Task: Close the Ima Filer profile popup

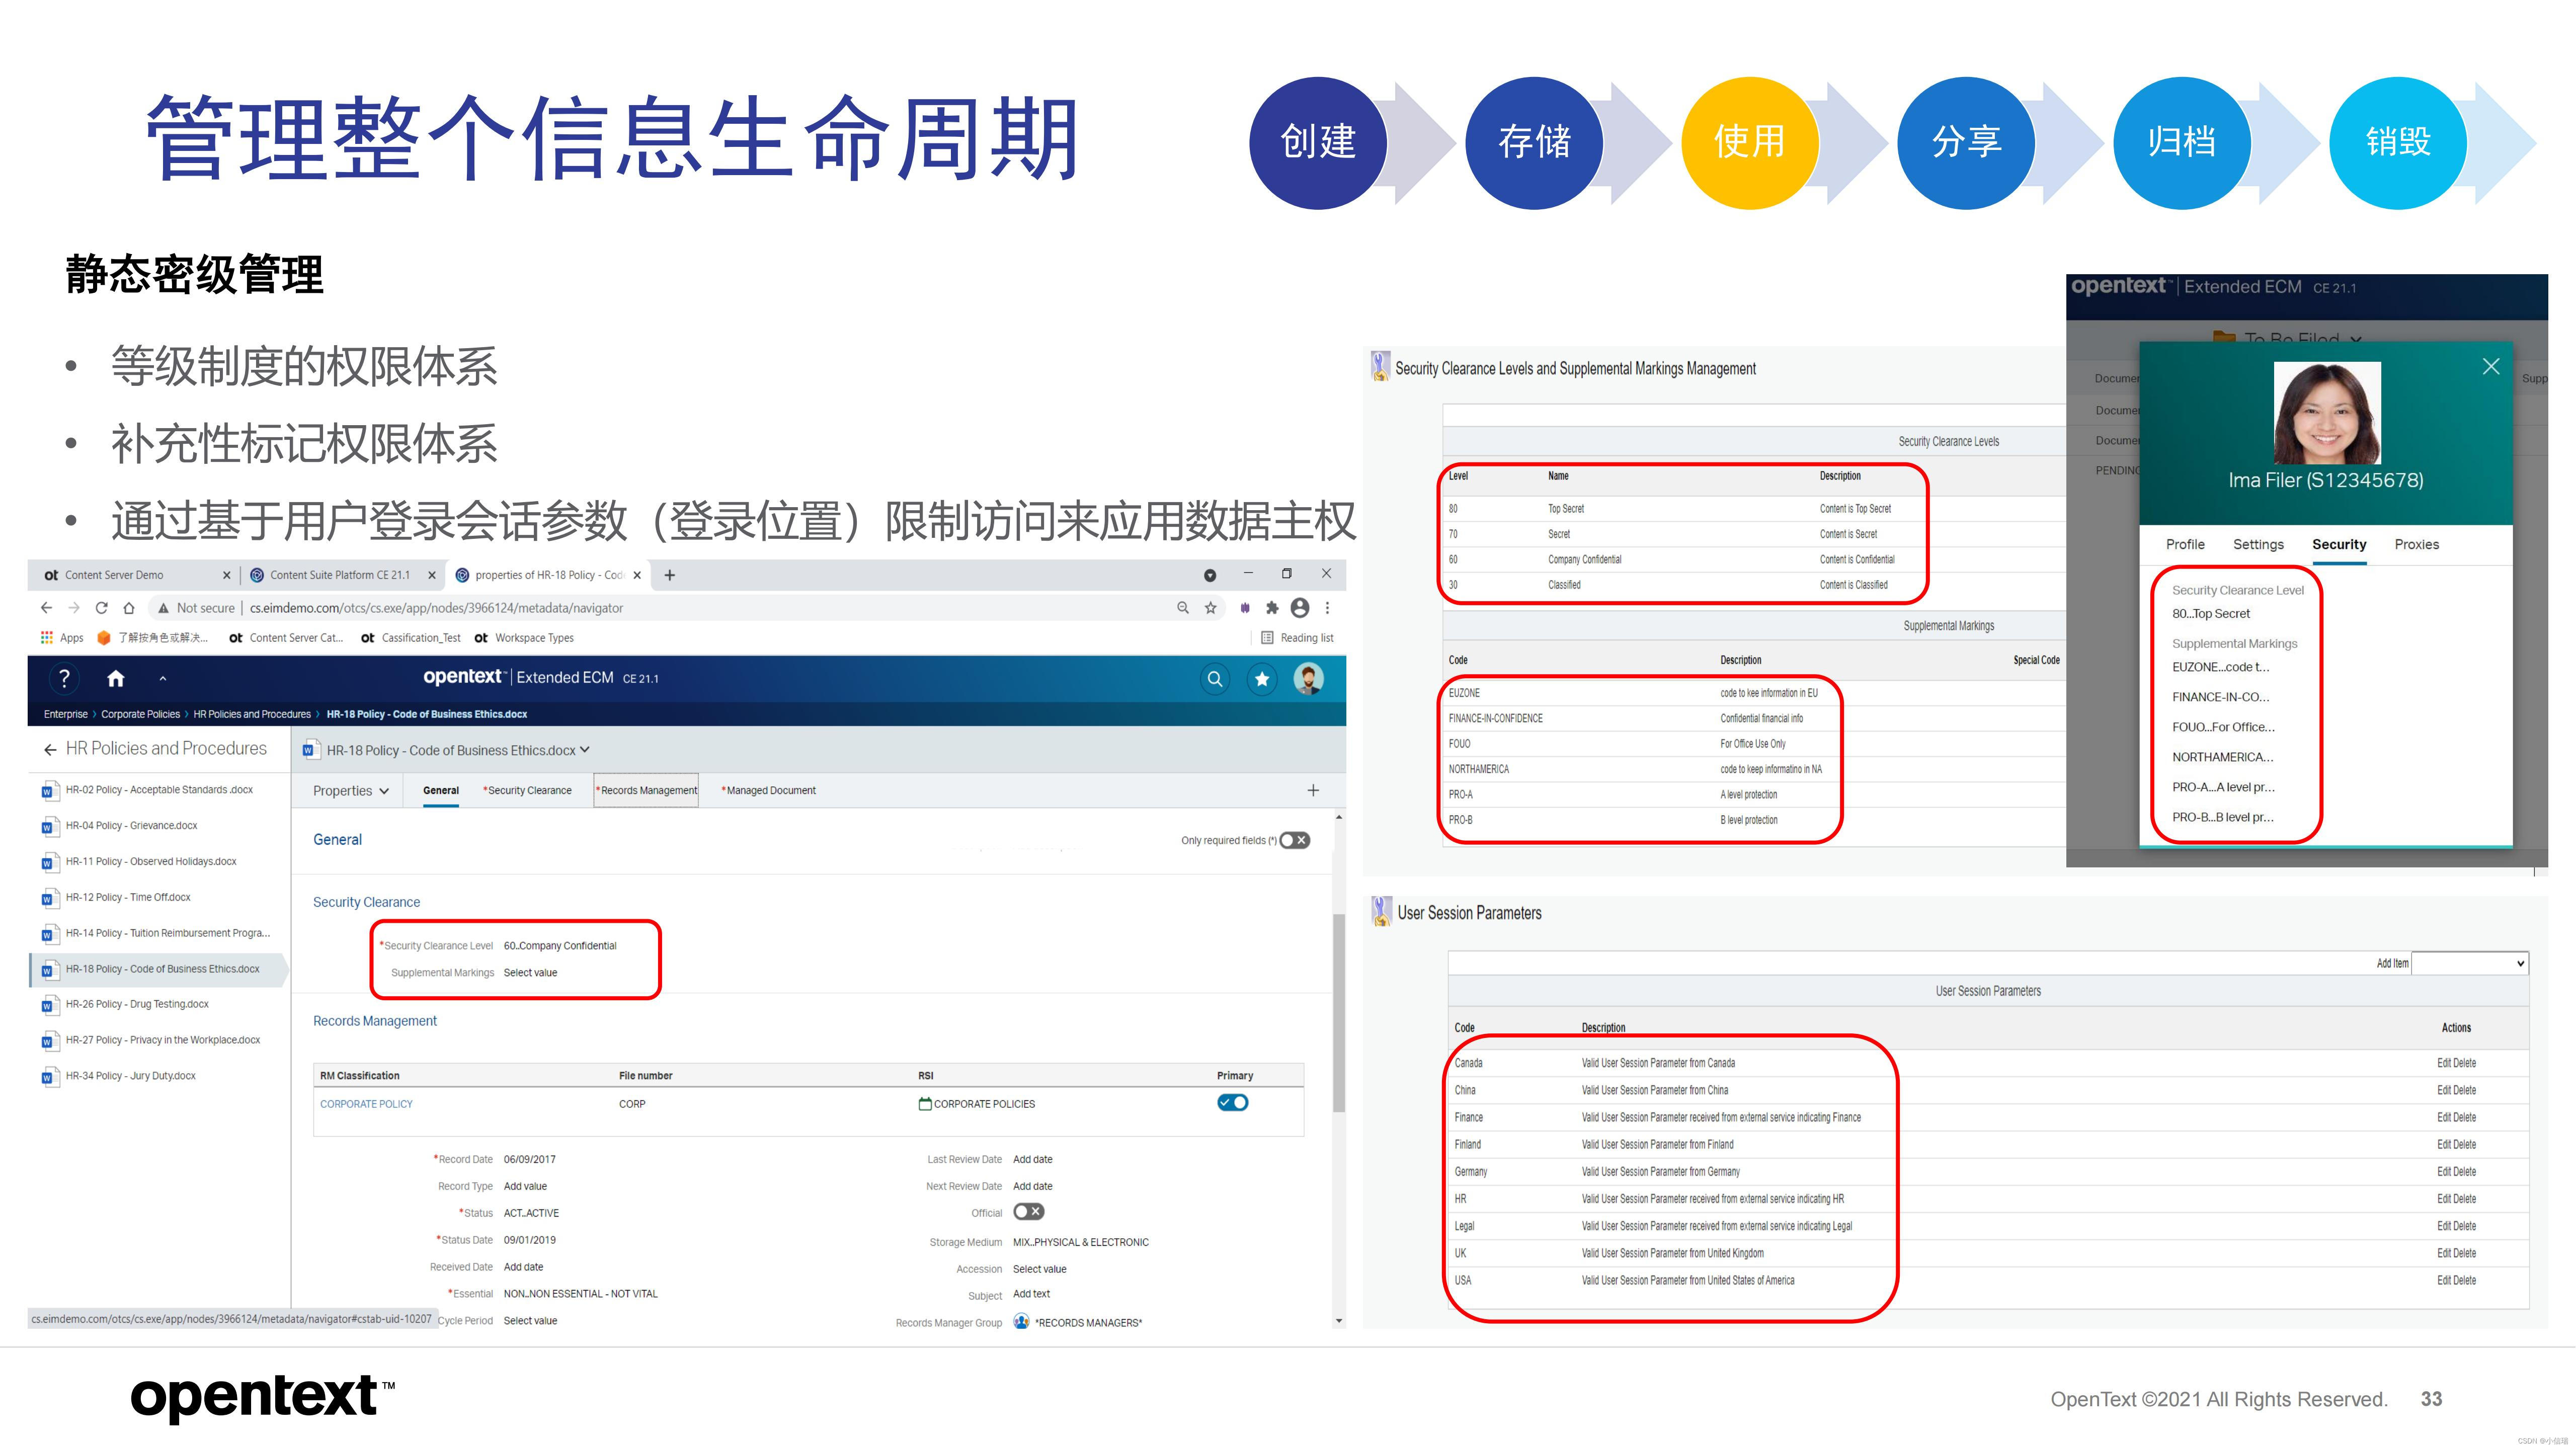Action: tap(2490, 367)
